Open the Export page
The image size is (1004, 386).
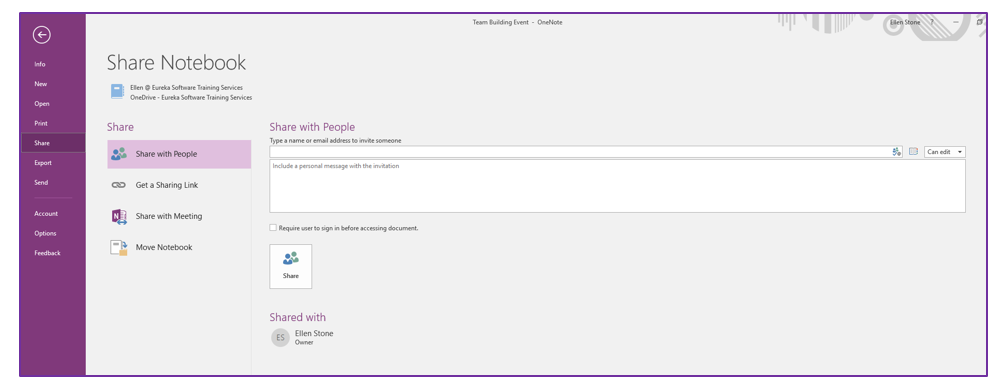click(43, 163)
